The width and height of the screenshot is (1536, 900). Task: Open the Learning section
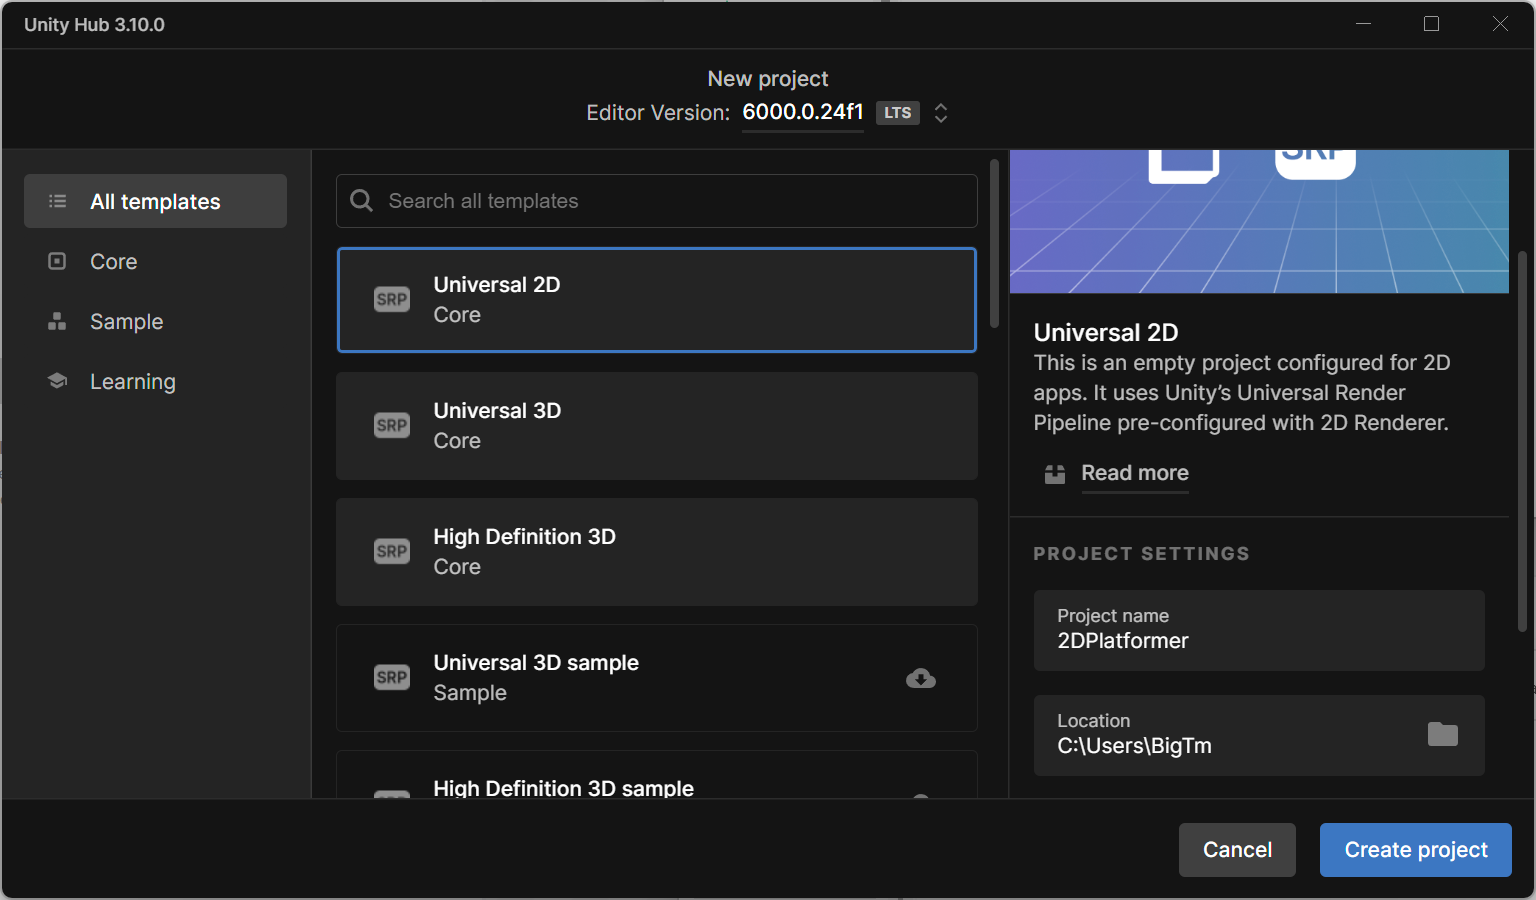tap(132, 381)
